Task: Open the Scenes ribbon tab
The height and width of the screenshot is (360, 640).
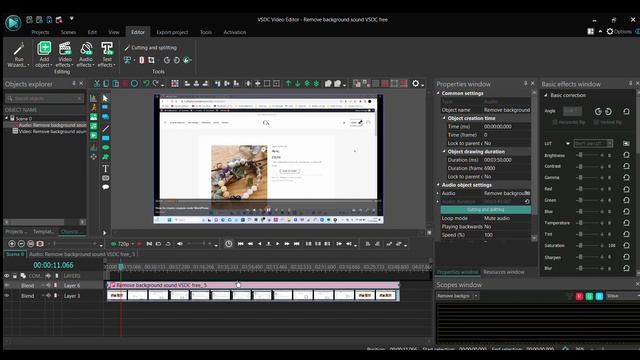Action: (68, 32)
